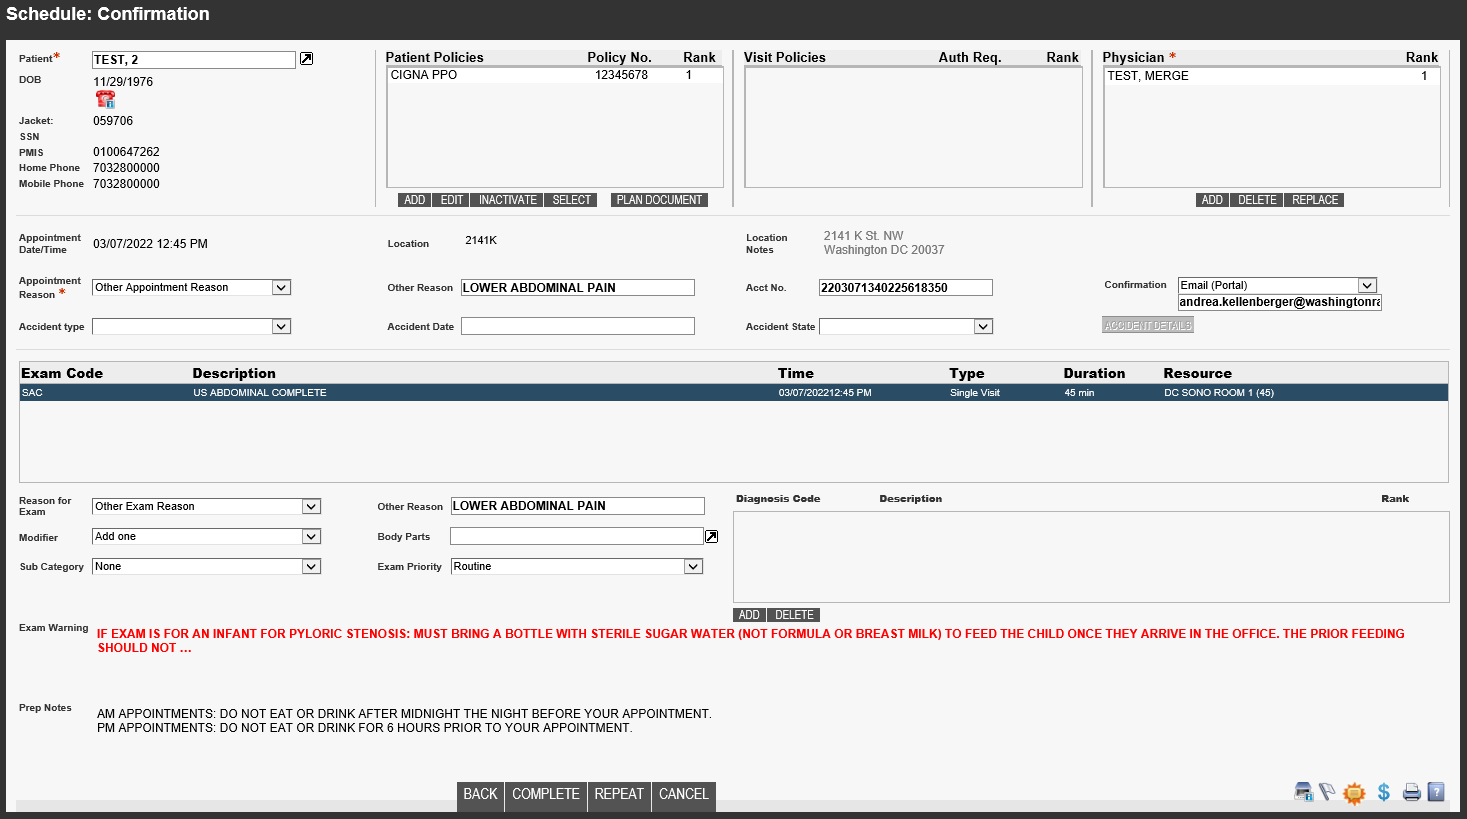Click the red exam warning text
Image resolution: width=1467 pixels, height=819 pixels.
click(x=751, y=641)
